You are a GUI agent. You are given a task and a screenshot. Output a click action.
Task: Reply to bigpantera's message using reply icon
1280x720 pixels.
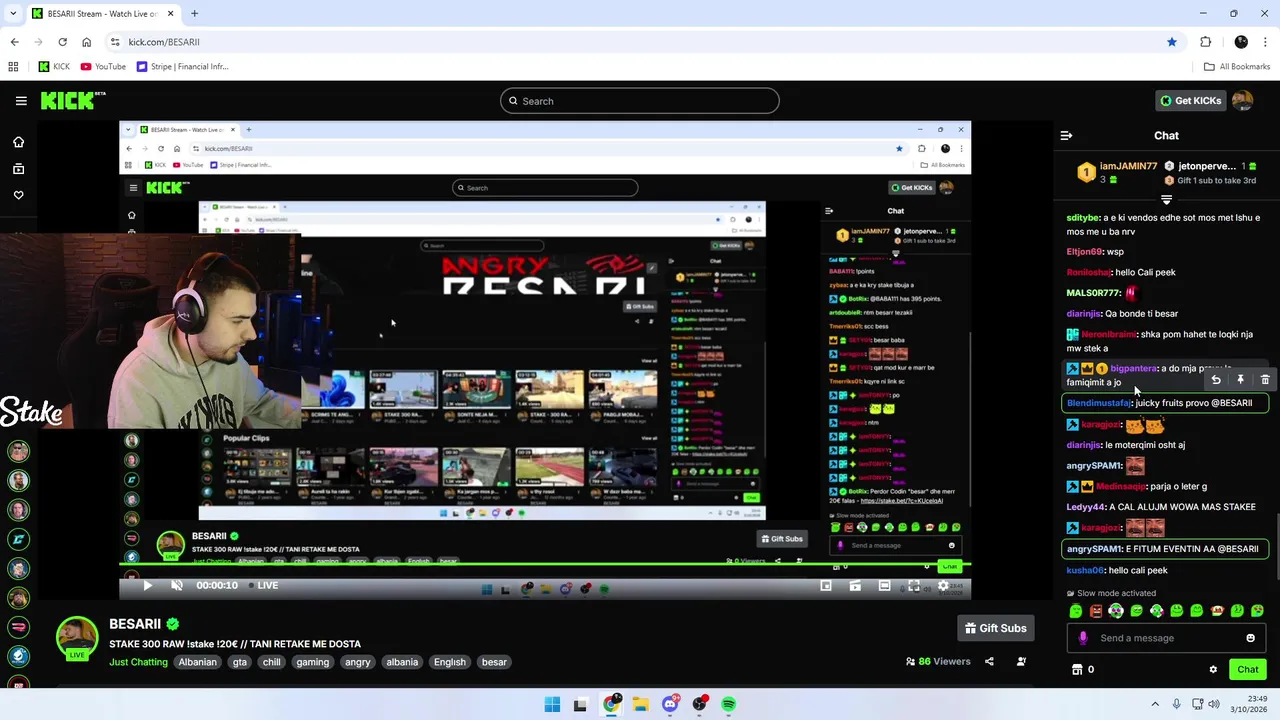[x=1216, y=380]
